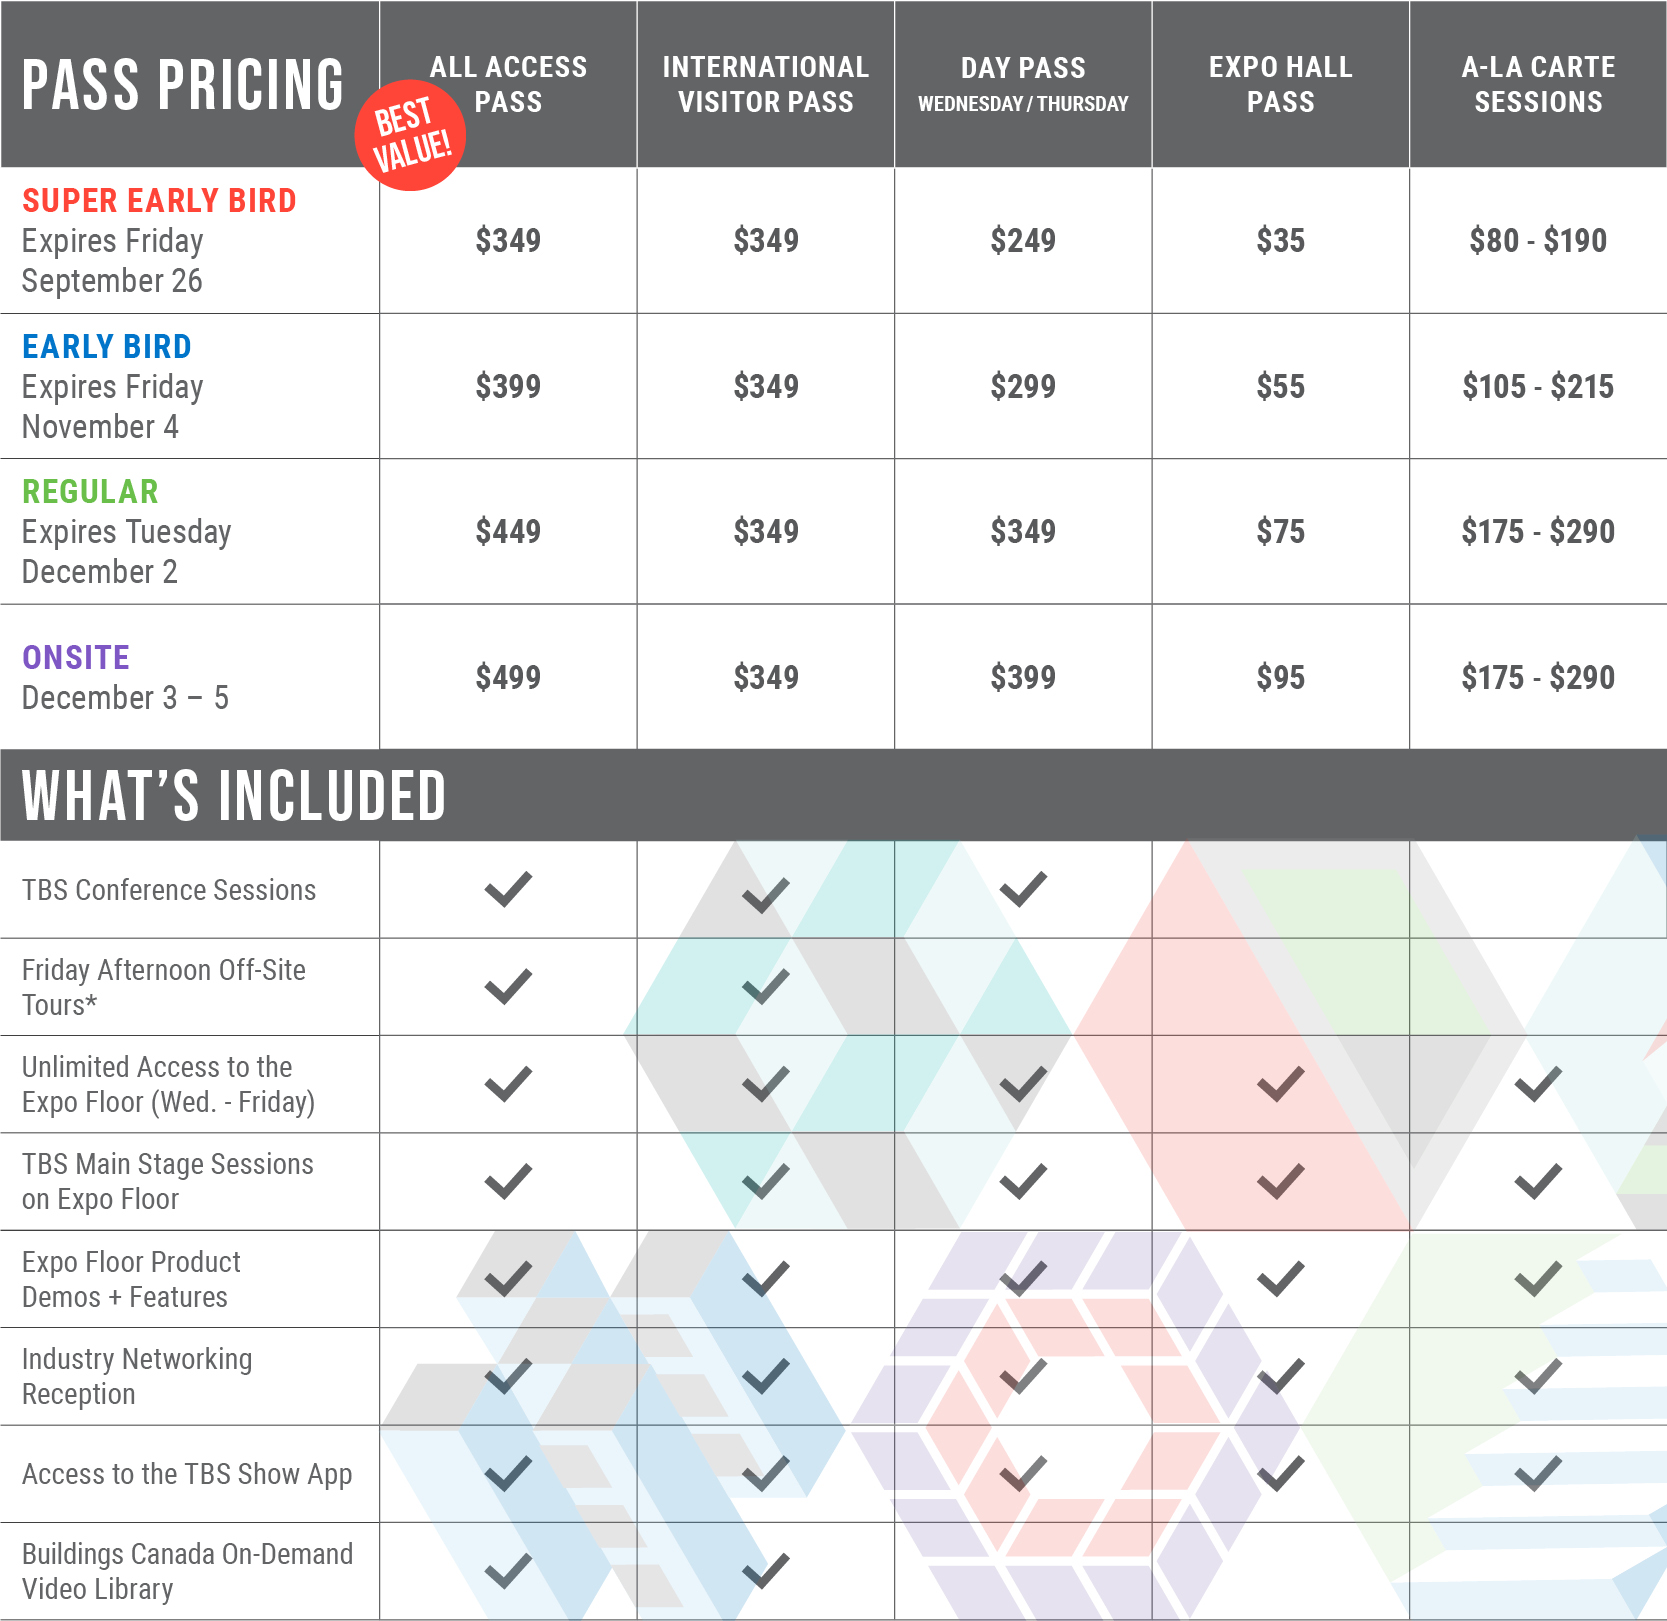
Task: Click the Regular $75 Expo Hall price
Action: pos(1281,531)
